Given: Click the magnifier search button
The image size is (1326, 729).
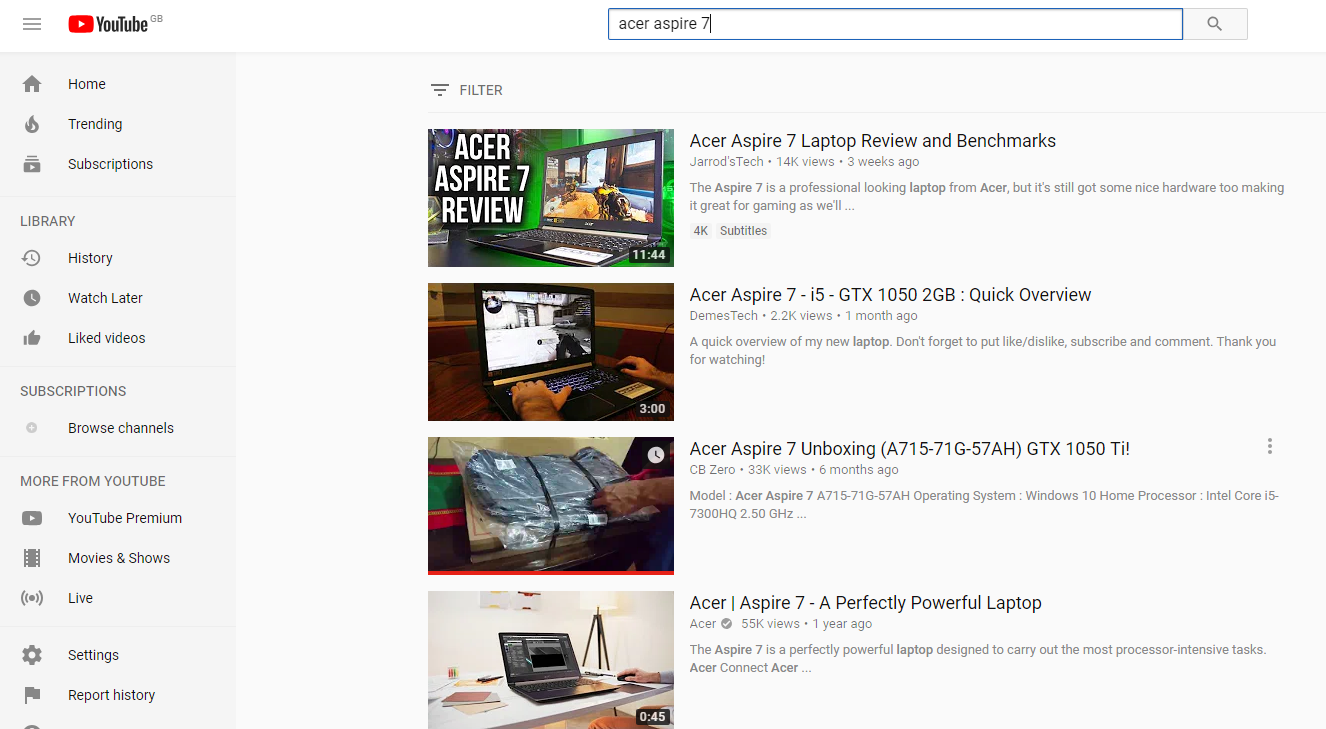Looking at the screenshot, I should [x=1215, y=24].
